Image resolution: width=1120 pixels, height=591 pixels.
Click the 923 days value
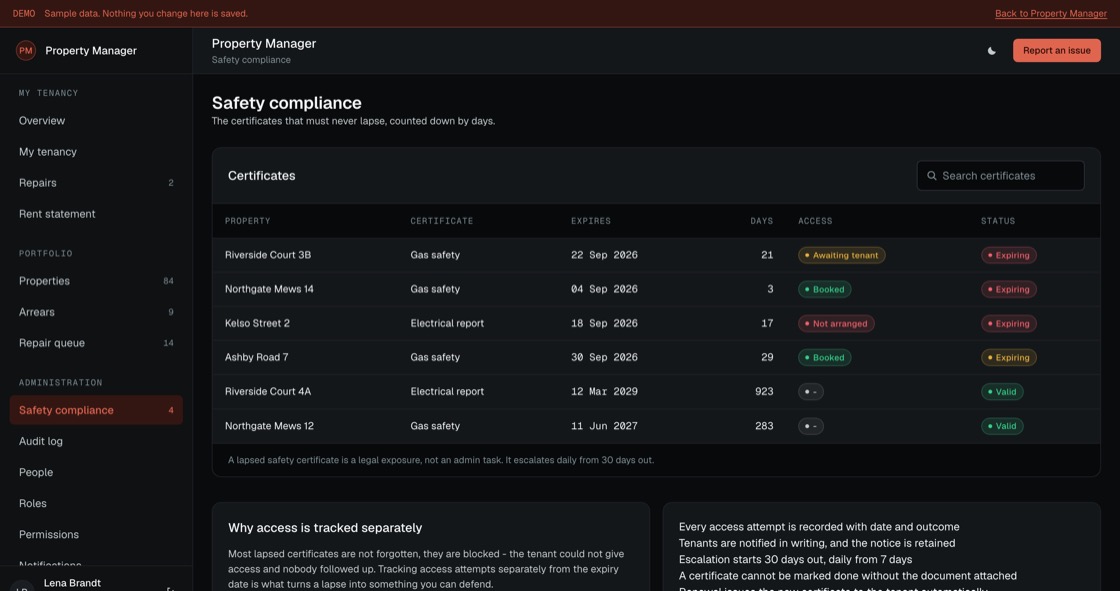point(764,392)
